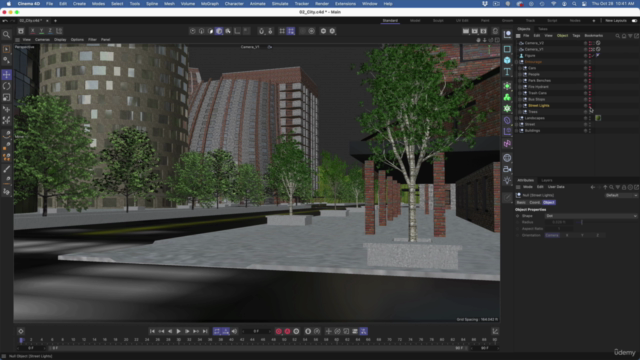Select the Rotate tool in left toolbar
640x360 pixels.
7,86
